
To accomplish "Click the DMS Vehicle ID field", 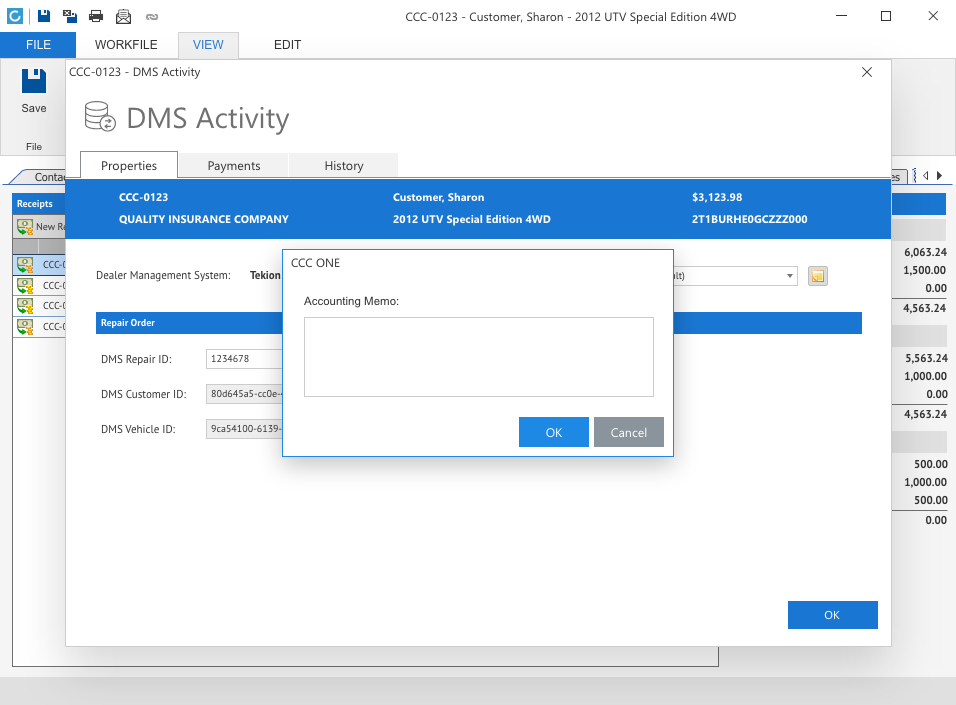I will point(244,429).
